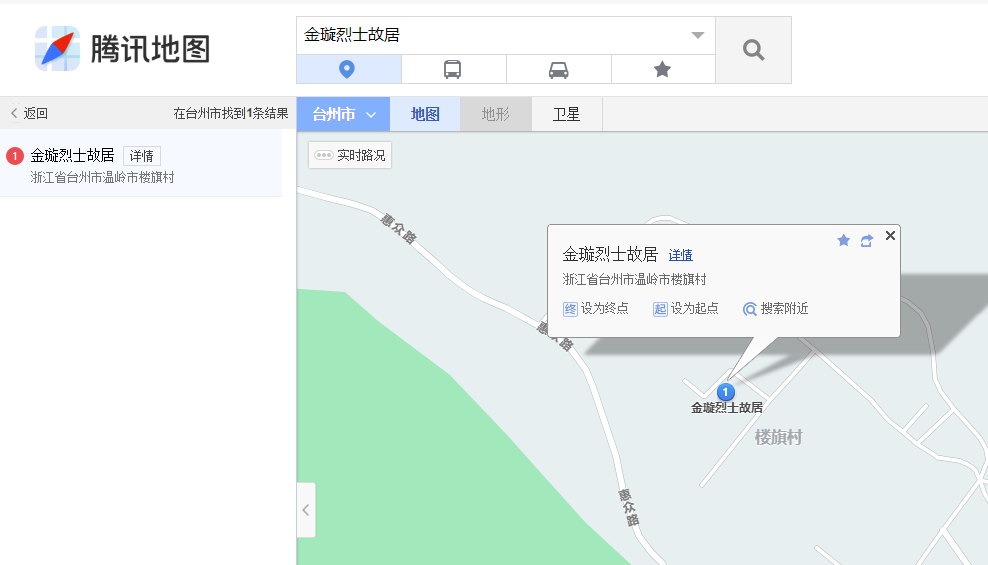Screen dimensions: 988x565
Task: Switch map view to 地形
Action: (x=495, y=114)
